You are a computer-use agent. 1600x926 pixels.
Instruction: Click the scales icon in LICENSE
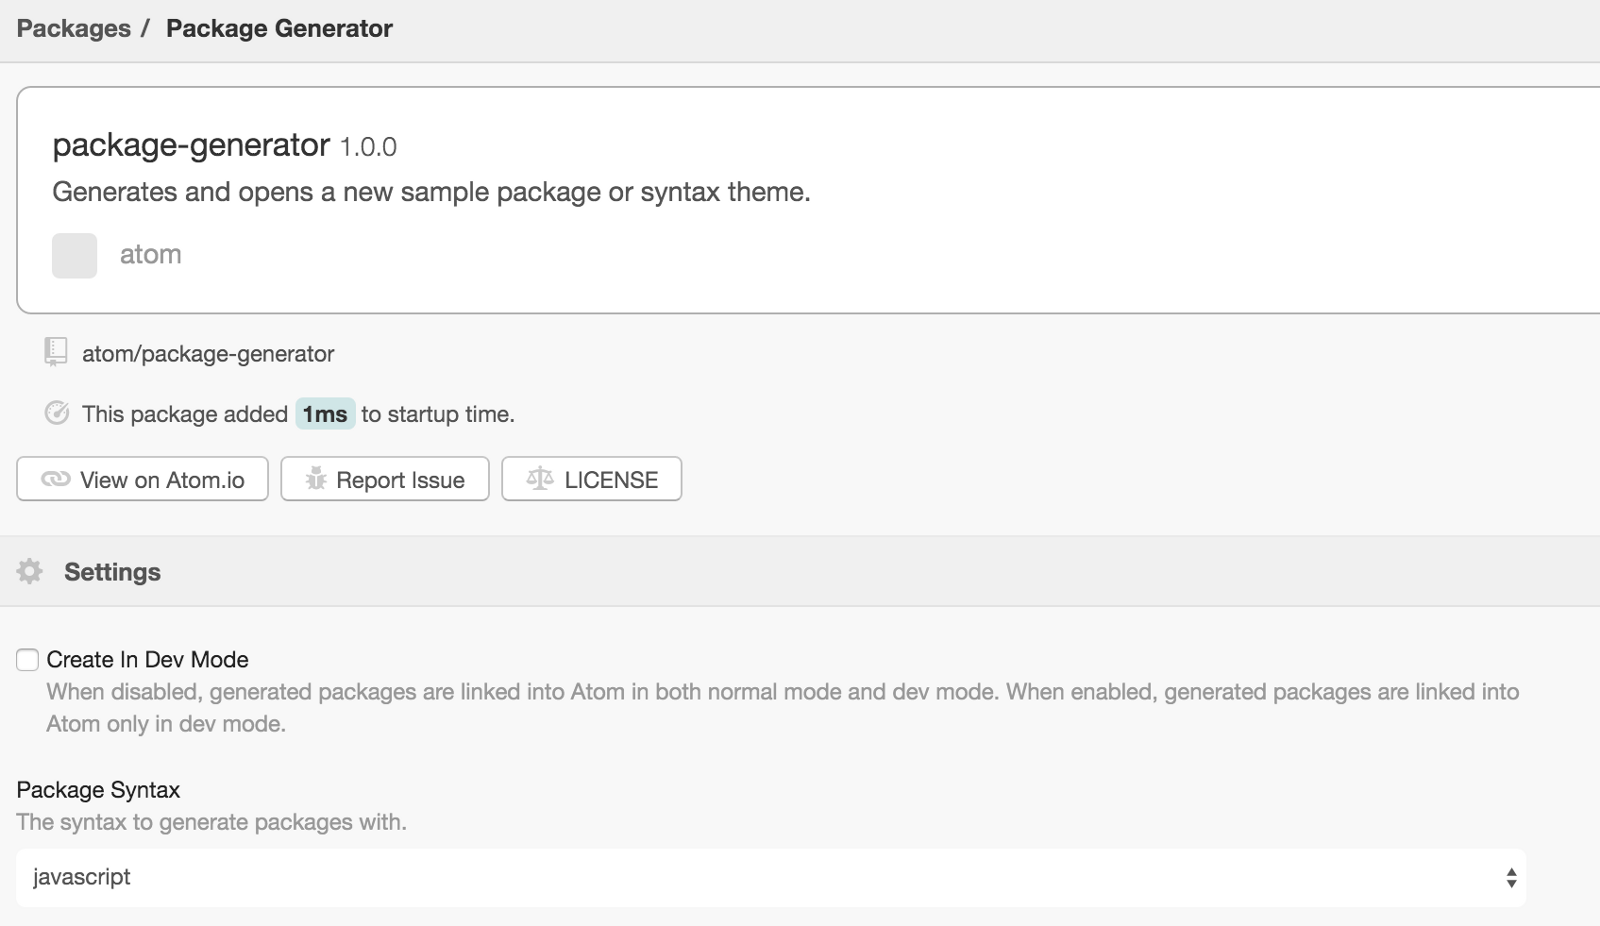540,479
